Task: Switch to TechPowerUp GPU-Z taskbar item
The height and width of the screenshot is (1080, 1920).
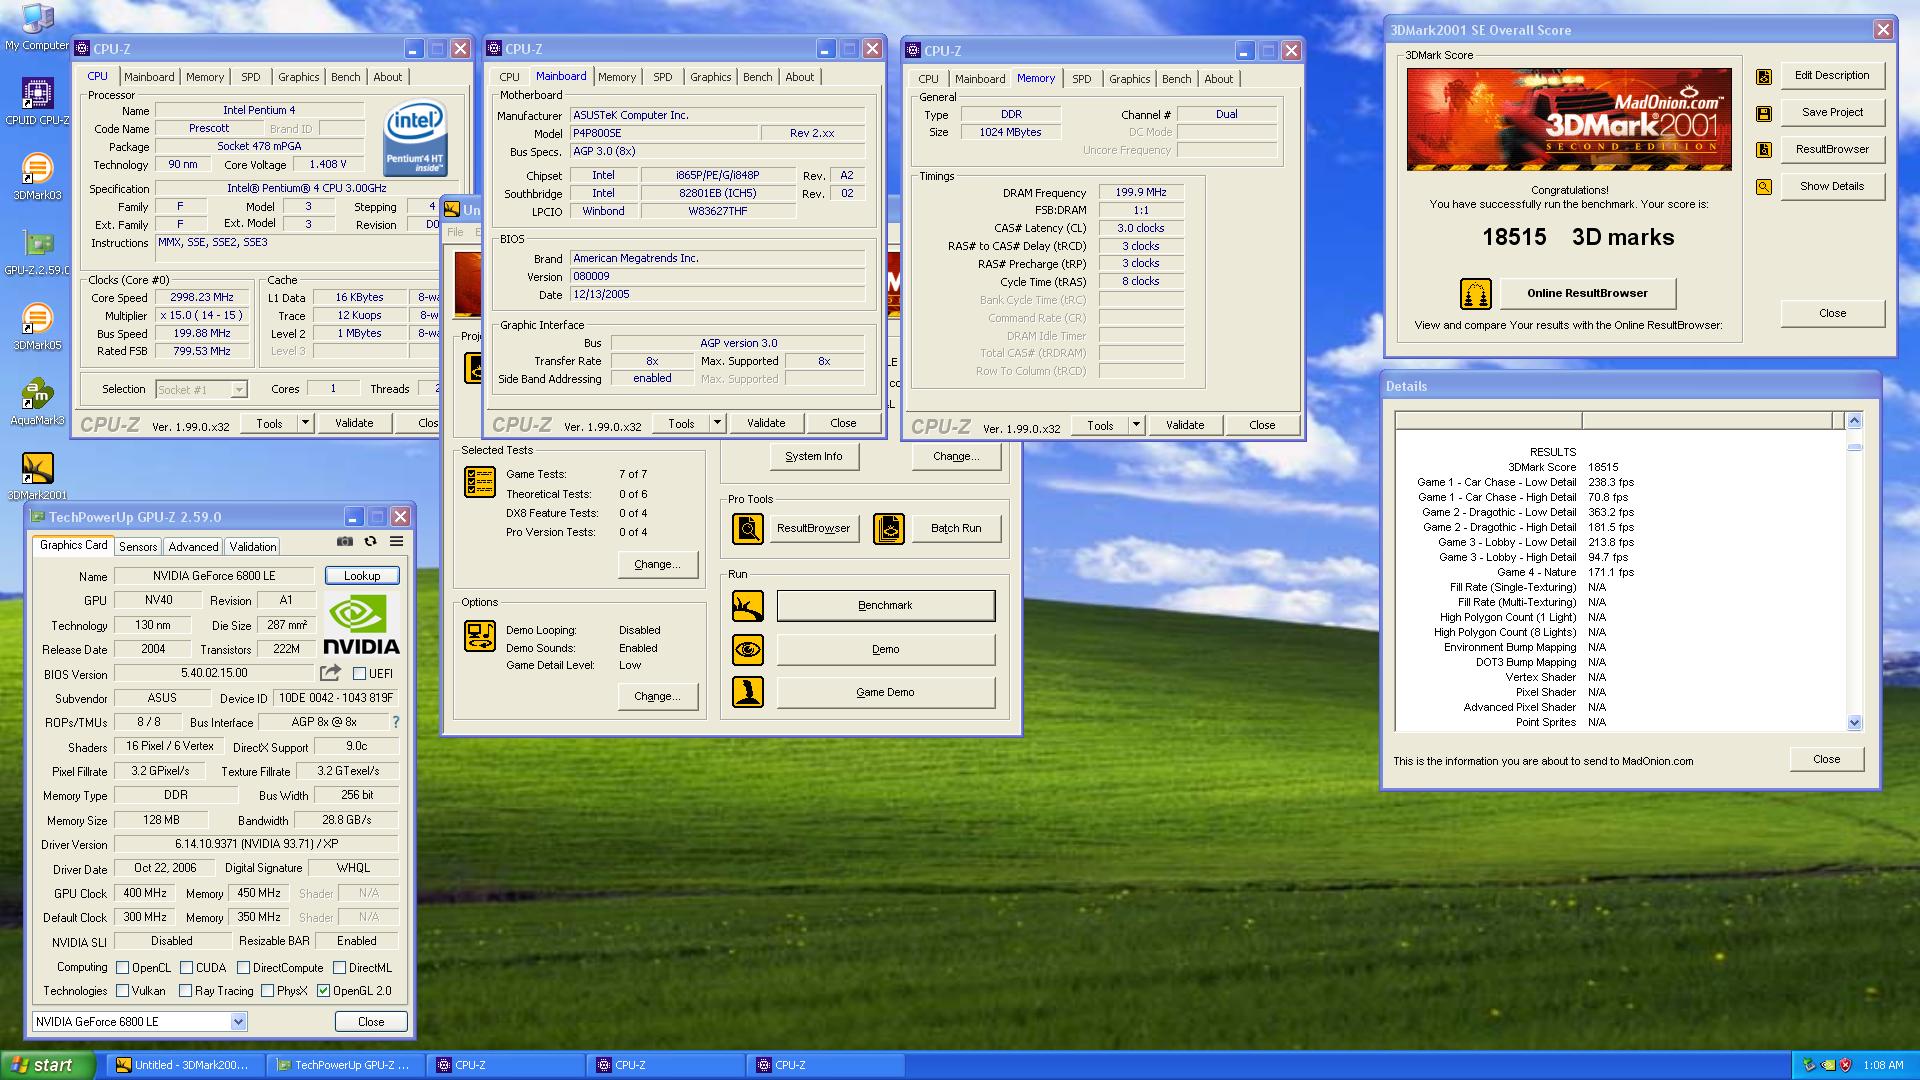Action: (x=343, y=1065)
